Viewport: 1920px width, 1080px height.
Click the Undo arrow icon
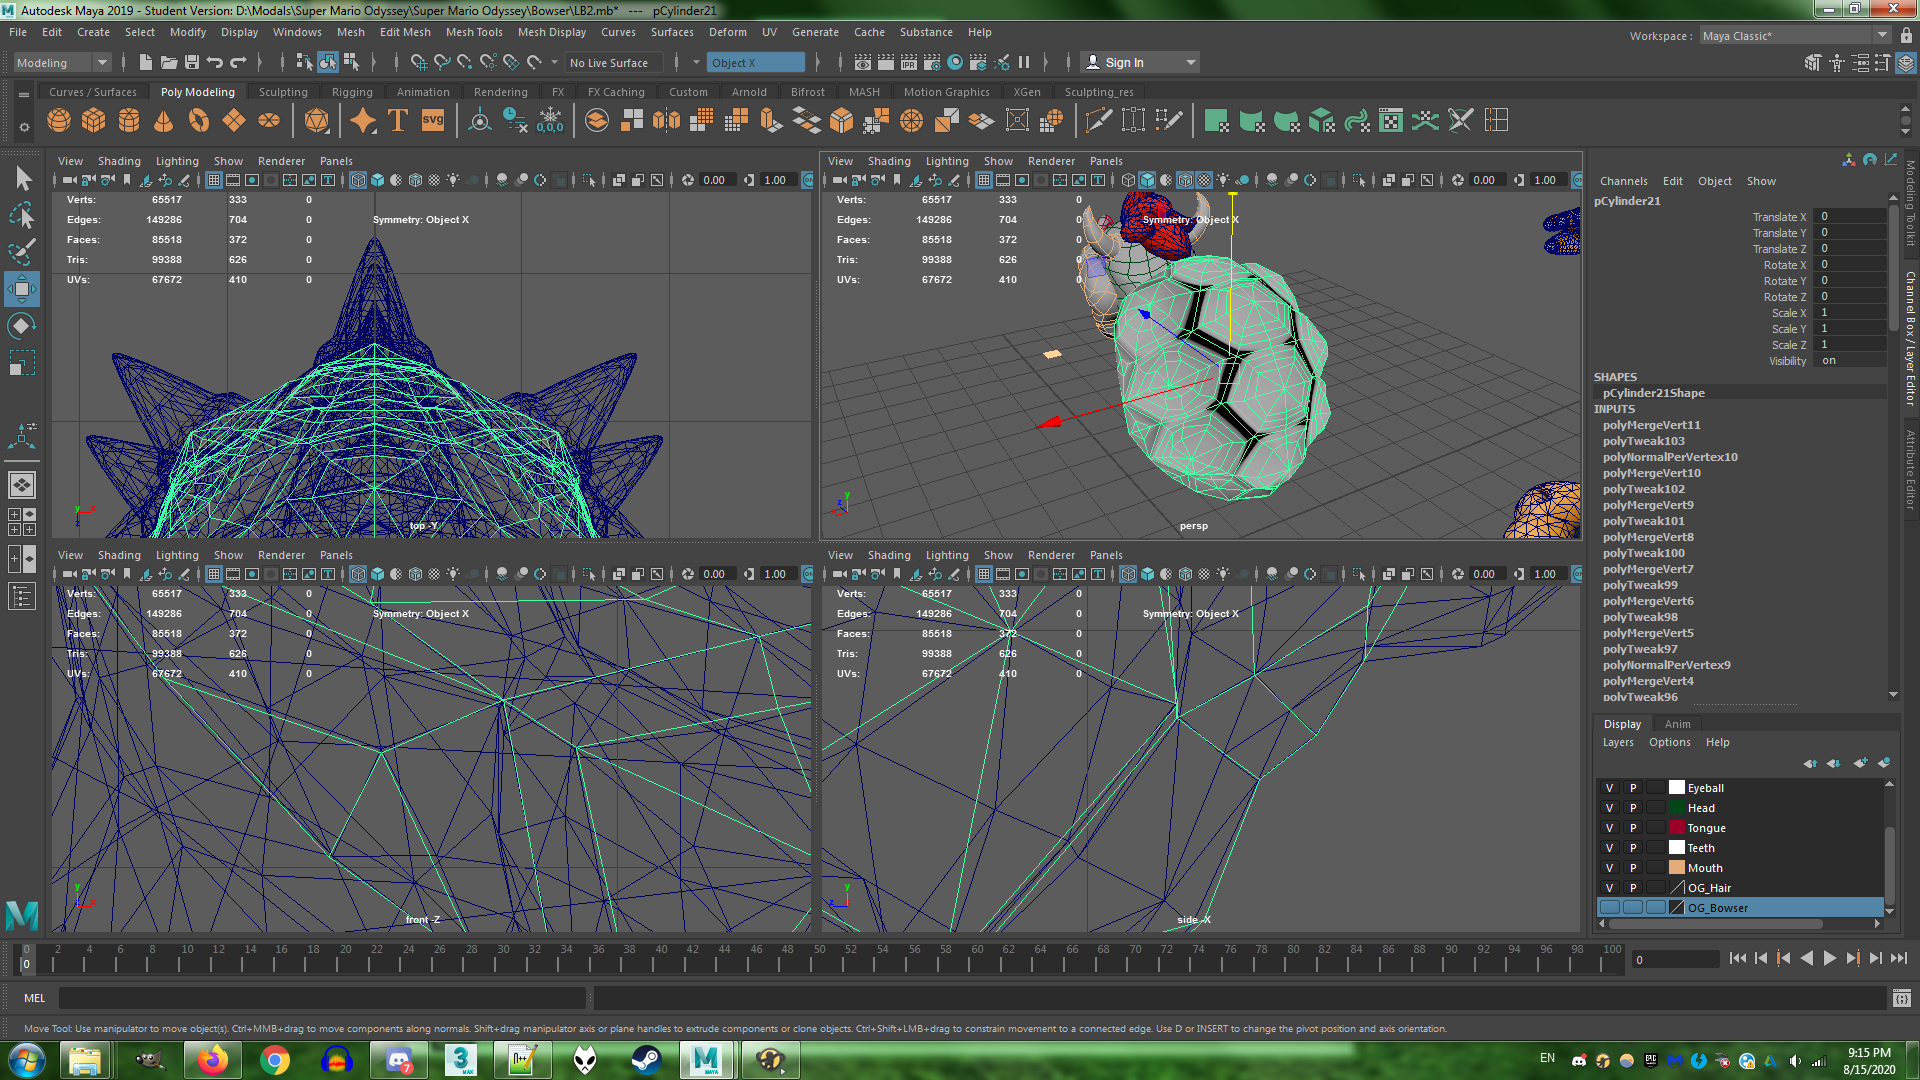pyautogui.click(x=215, y=63)
